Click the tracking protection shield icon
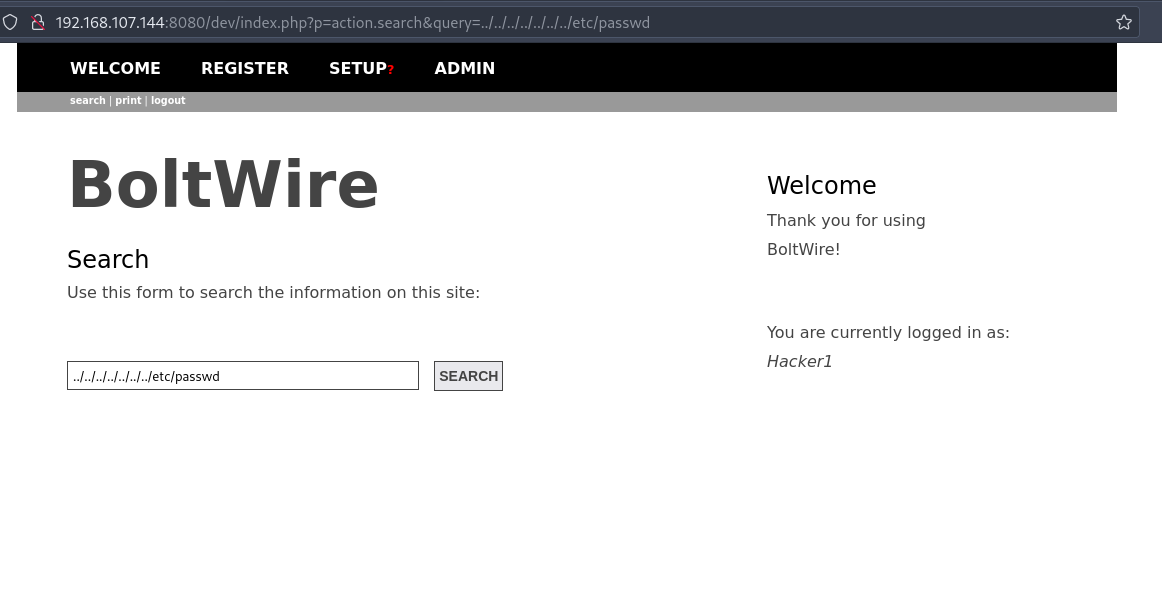Image resolution: width=1162 pixels, height=613 pixels. tap(10, 22)
